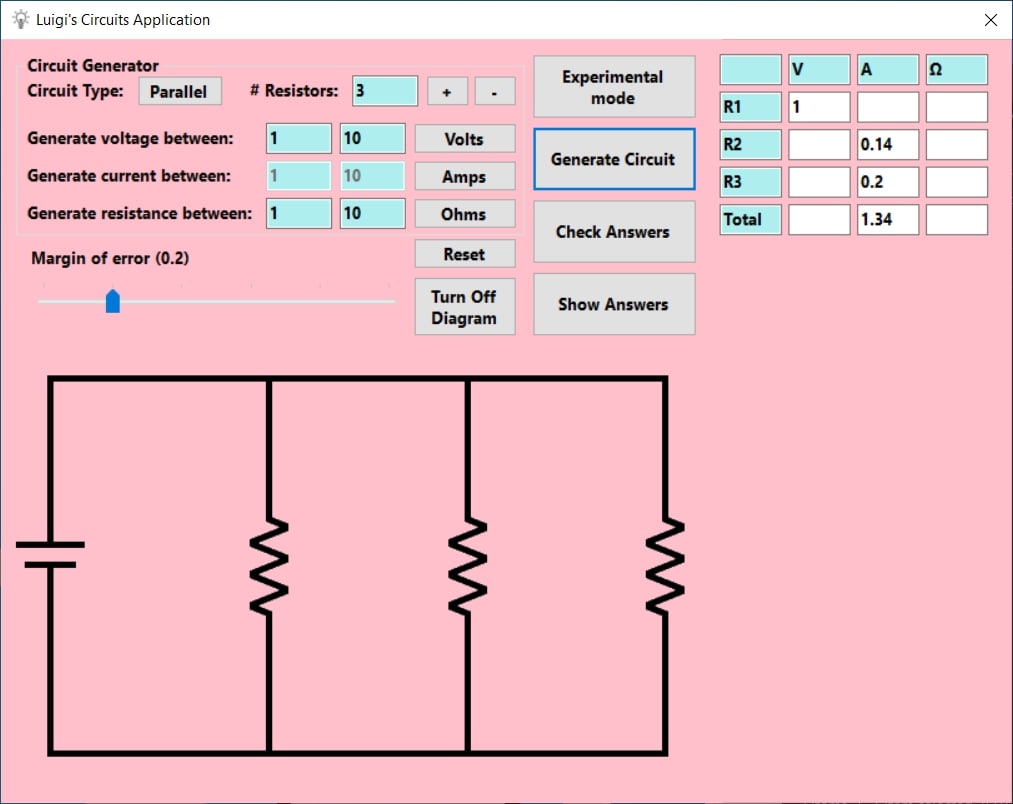
Task: Click the A column header cell
Action: (x=888, y=69)
